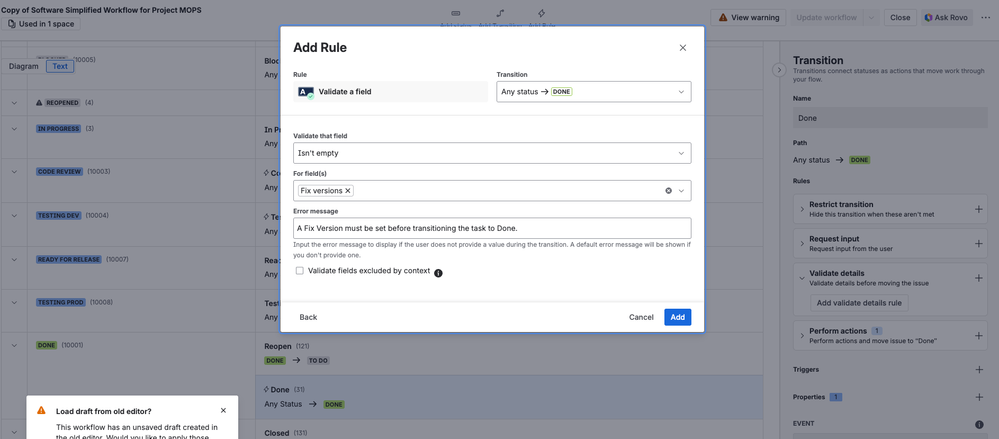This screenshot has width=999, height=439.
Task: Select the DONE (10001) status lozenge
Action: click(x=47, y=345)
